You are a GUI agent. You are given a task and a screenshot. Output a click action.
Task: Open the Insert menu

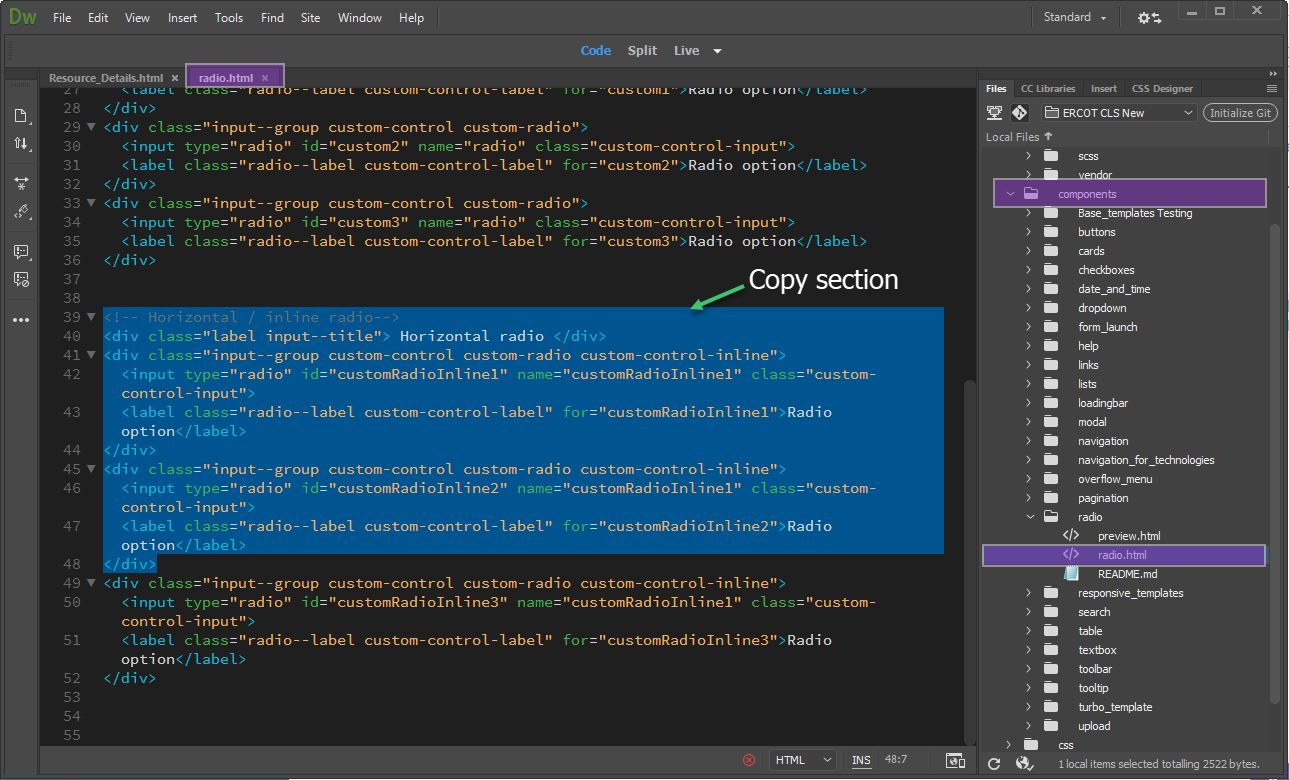click(182, 18)
